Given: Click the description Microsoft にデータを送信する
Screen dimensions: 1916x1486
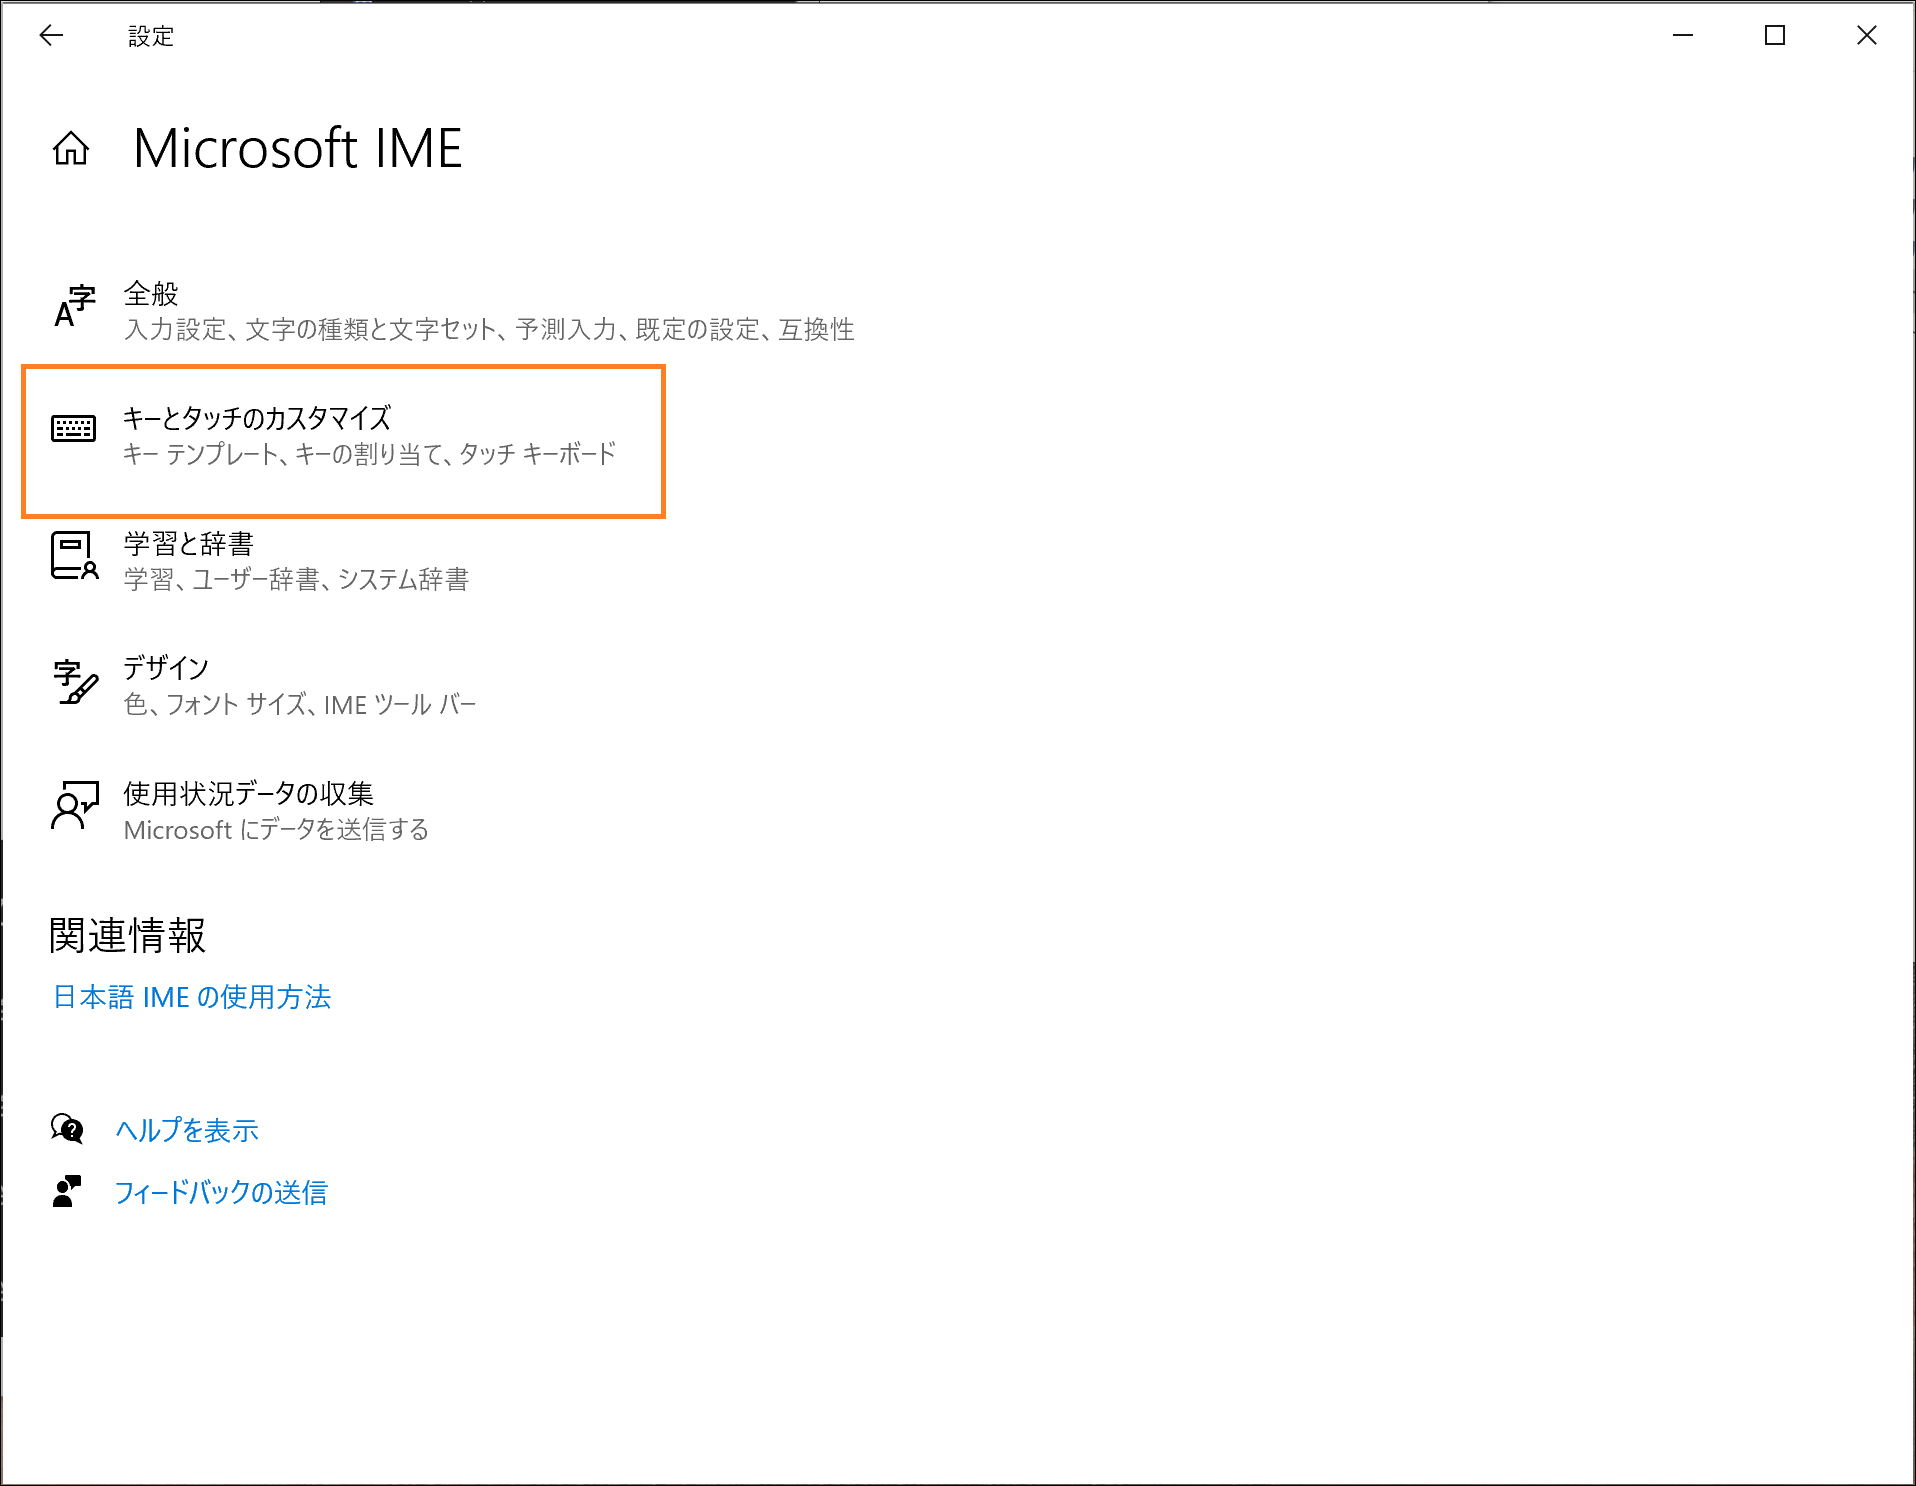Looking at the screenshot, I should 276,829.
